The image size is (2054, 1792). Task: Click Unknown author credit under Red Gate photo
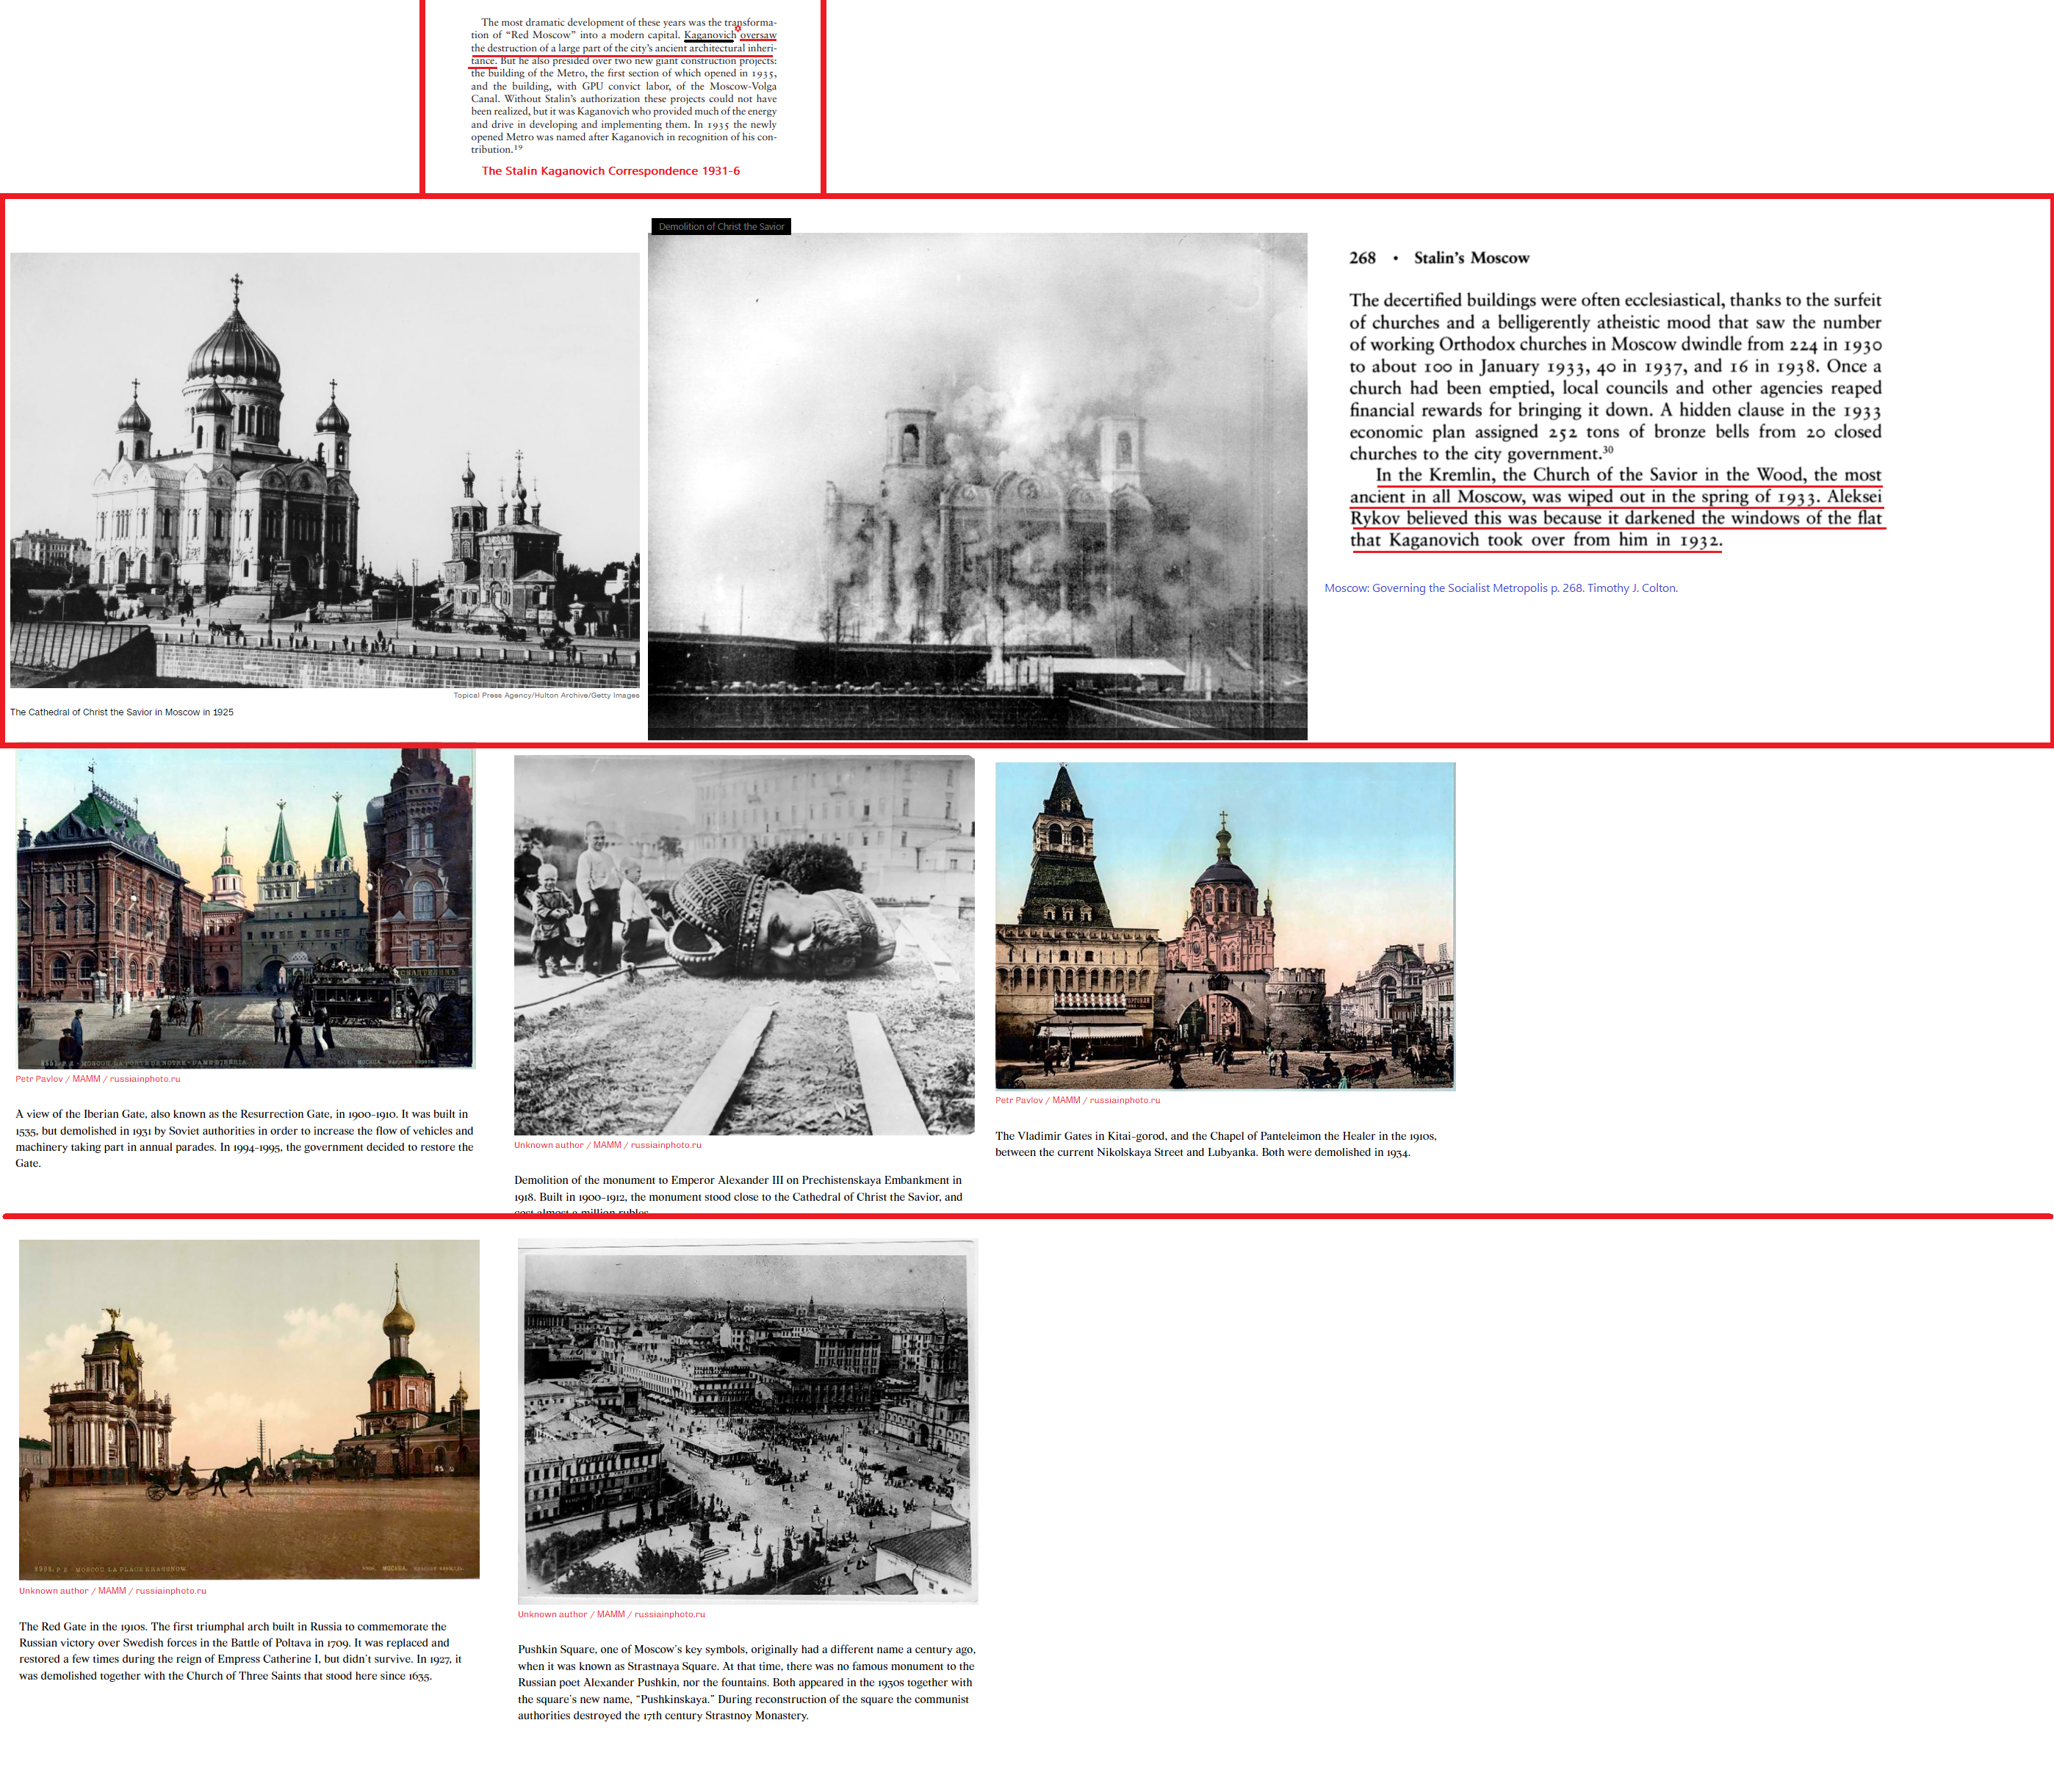pyautogui.click(x=113, y=1591)
